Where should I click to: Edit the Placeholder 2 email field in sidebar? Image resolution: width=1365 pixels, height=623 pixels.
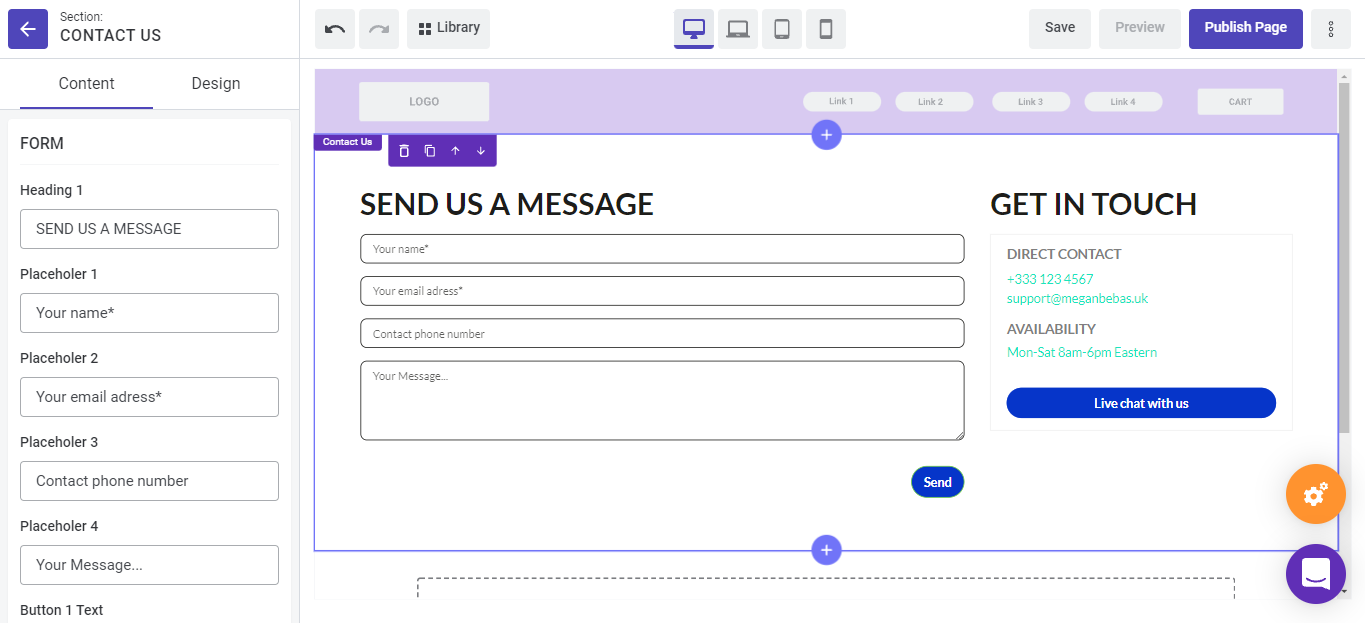point(149,397)
